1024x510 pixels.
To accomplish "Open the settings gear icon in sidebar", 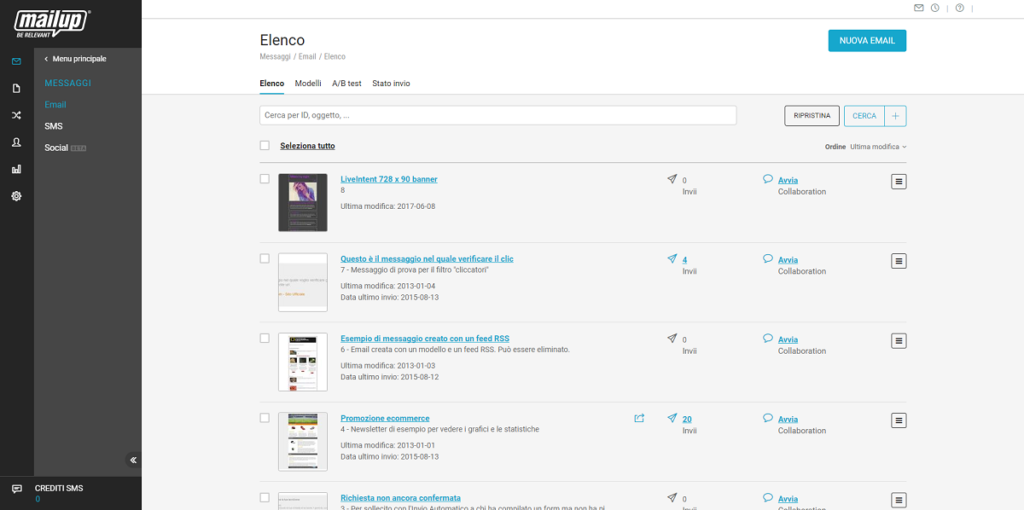I will [16, 196].
